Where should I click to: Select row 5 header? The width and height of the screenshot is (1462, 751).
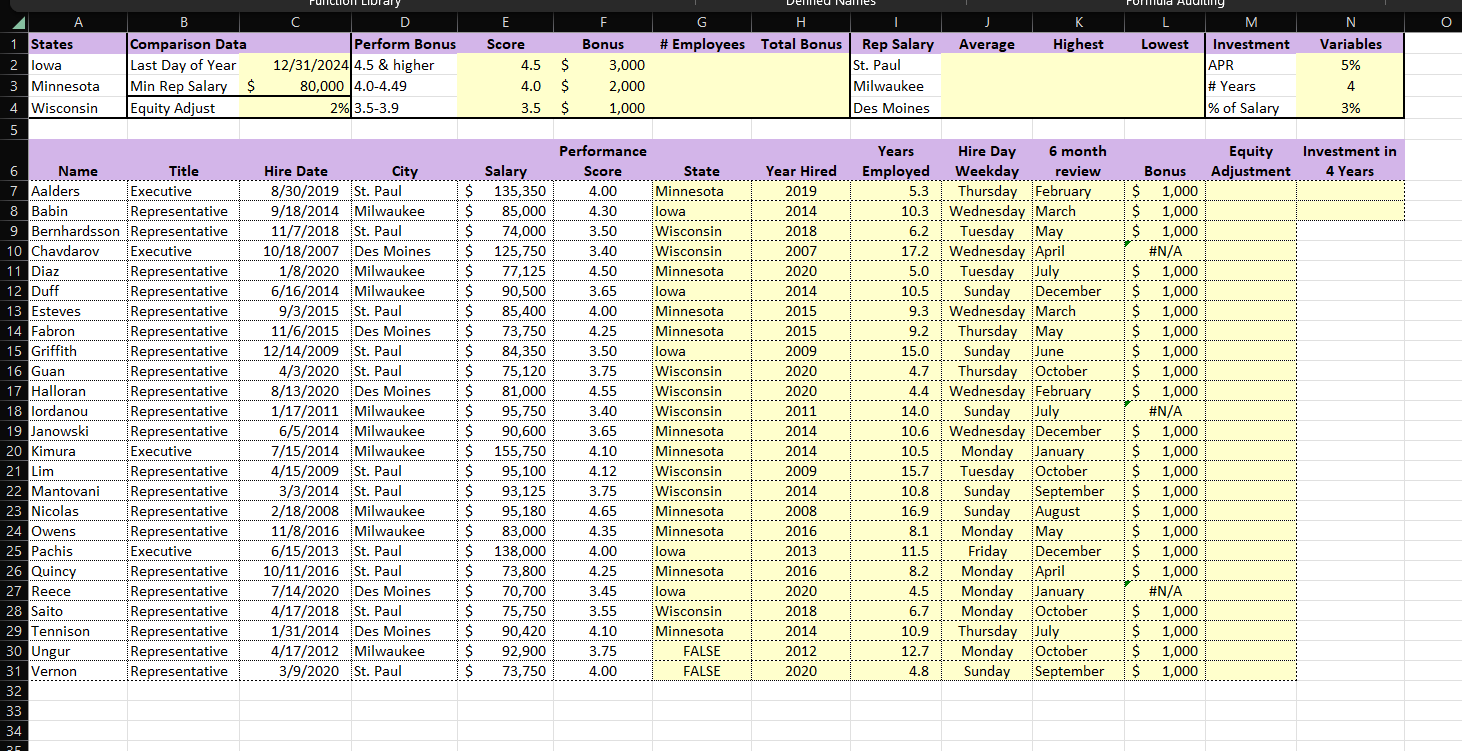click(14, 129)
